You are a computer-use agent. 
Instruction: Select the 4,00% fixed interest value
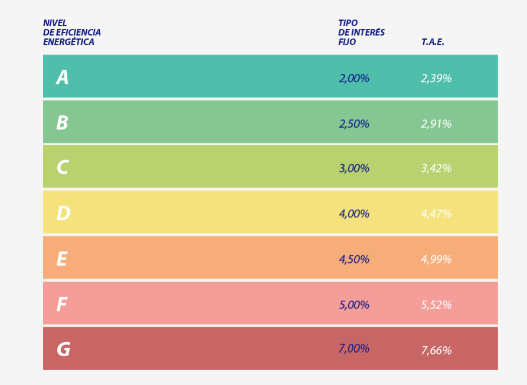(x=354, y=214)
